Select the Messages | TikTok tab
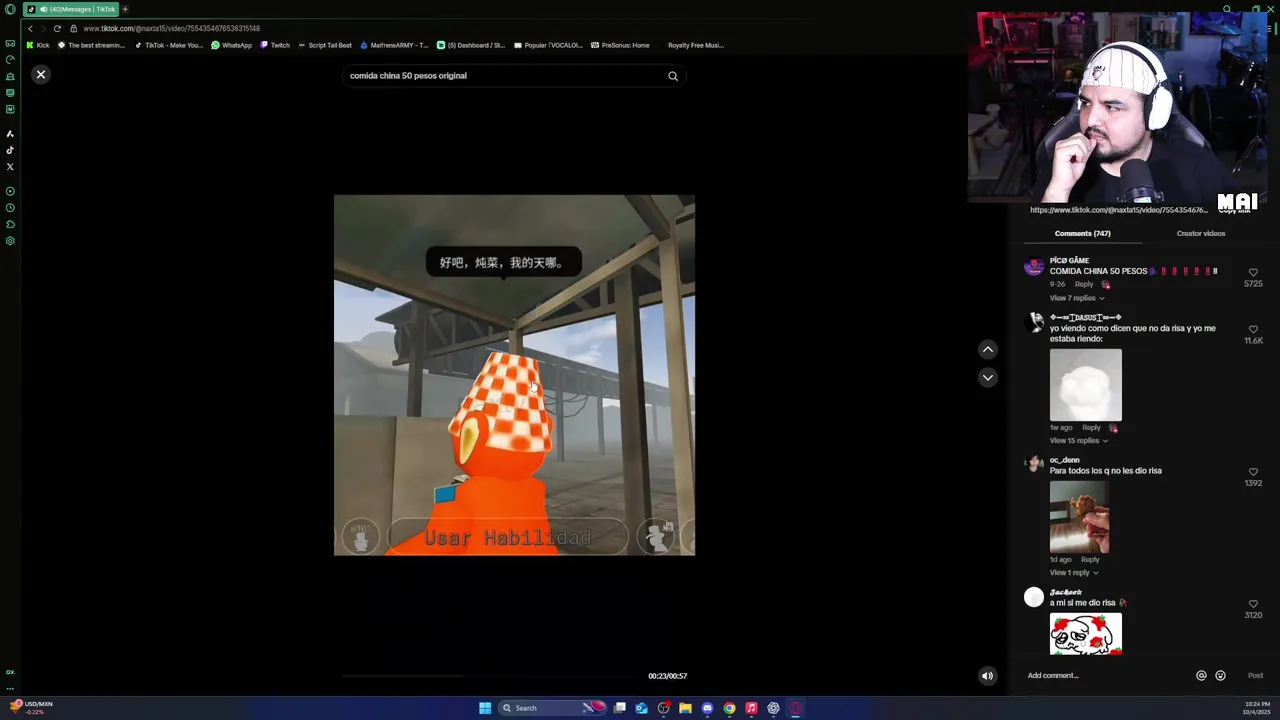Screen dimensions: 1280x720 tap(71, 9)
